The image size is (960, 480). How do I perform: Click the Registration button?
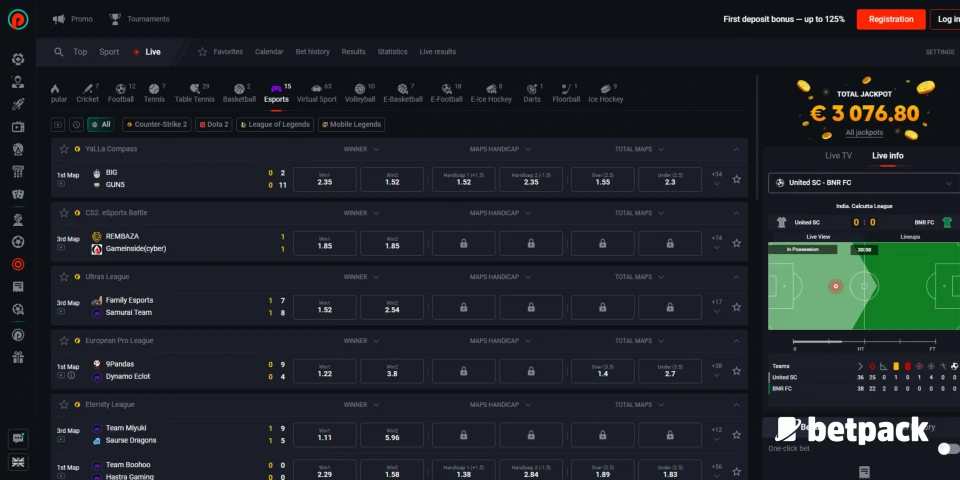point(890,19)
